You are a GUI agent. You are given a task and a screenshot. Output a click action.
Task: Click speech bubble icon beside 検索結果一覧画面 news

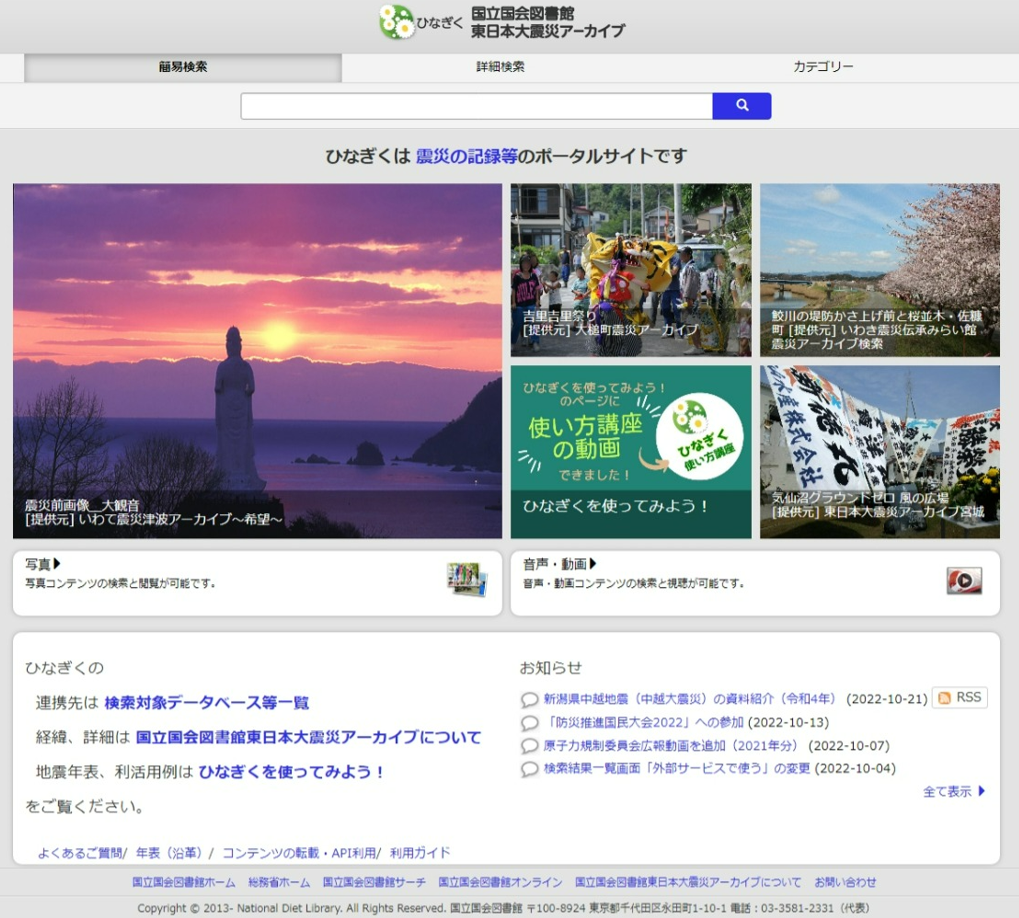(530, 769)
